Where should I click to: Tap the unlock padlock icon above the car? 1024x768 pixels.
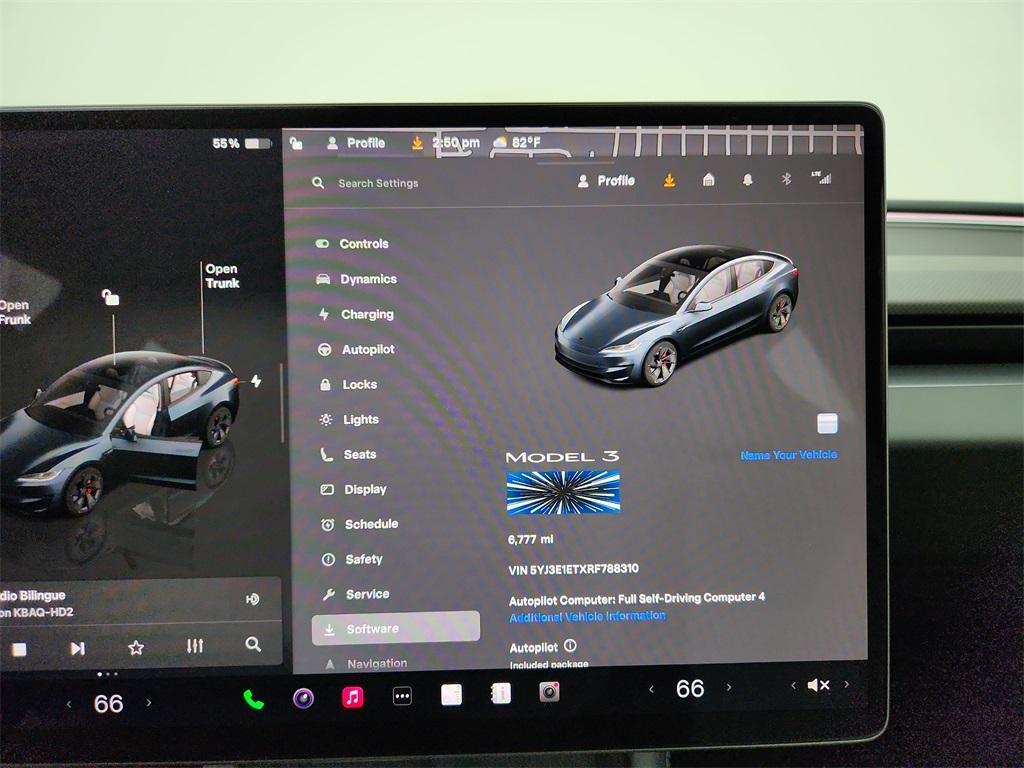click(x=110, y=298)
